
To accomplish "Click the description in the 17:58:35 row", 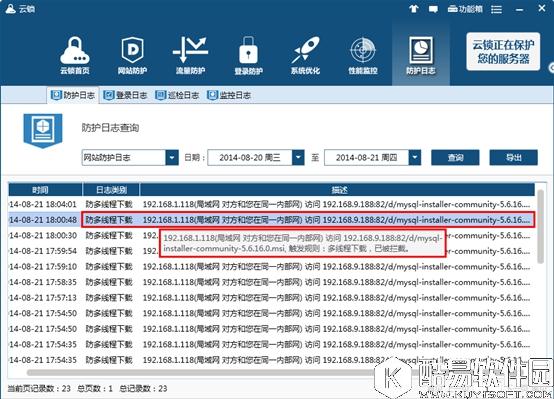I will 336,282.
